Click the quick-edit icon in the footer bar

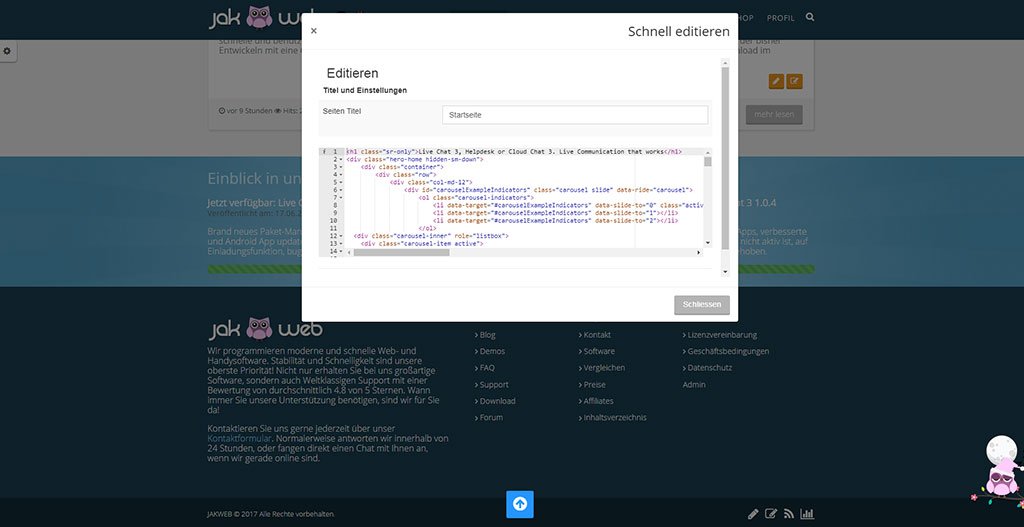(771, 514)
